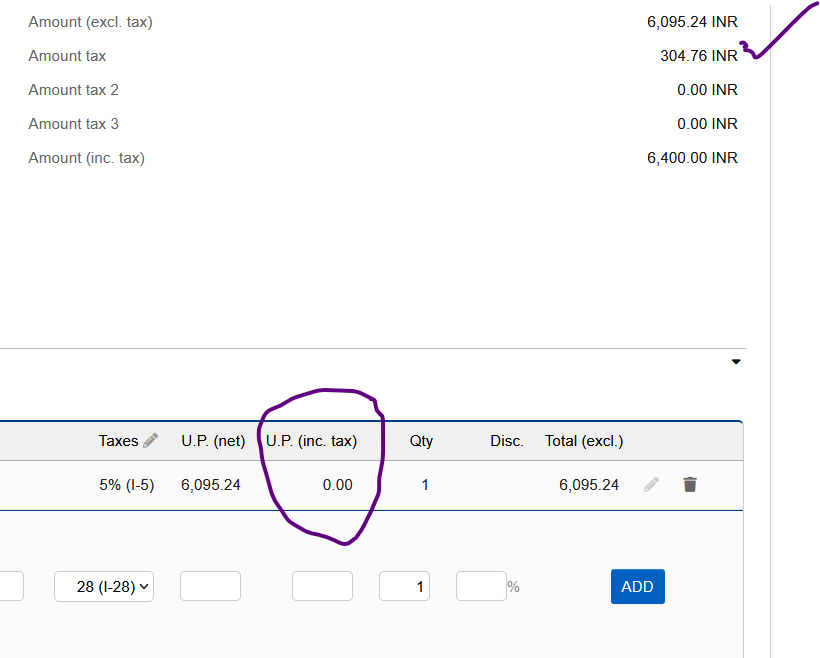820x658 pixels.
Task: Click the U.P. (net) row value 6,095.24
Action: (x=211, y=485)
